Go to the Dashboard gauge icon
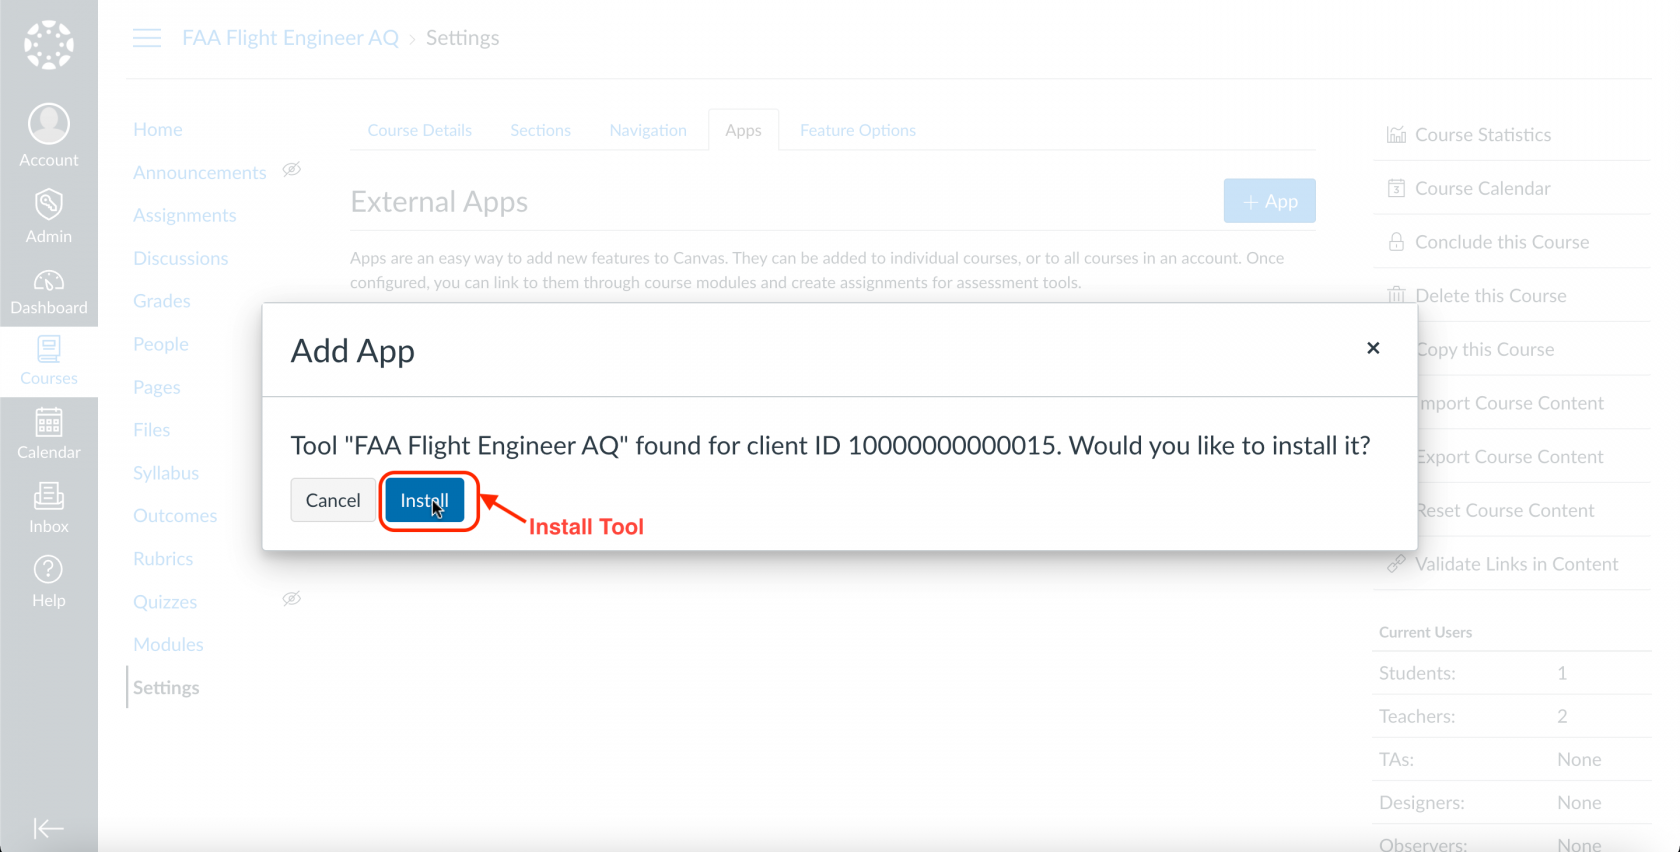This screenshot has height=852, width=1680. click(x=49, y=280)
